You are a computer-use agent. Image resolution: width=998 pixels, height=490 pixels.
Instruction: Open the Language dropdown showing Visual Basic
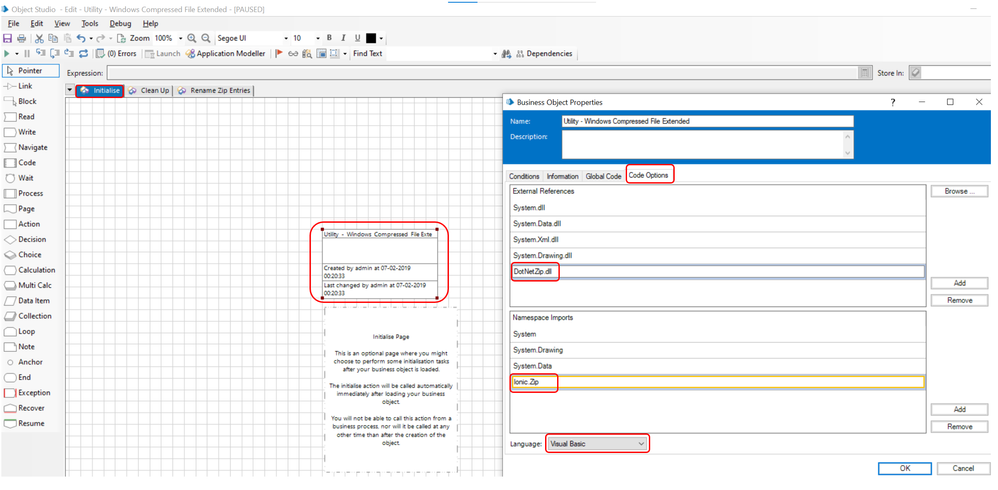(597, 444)
